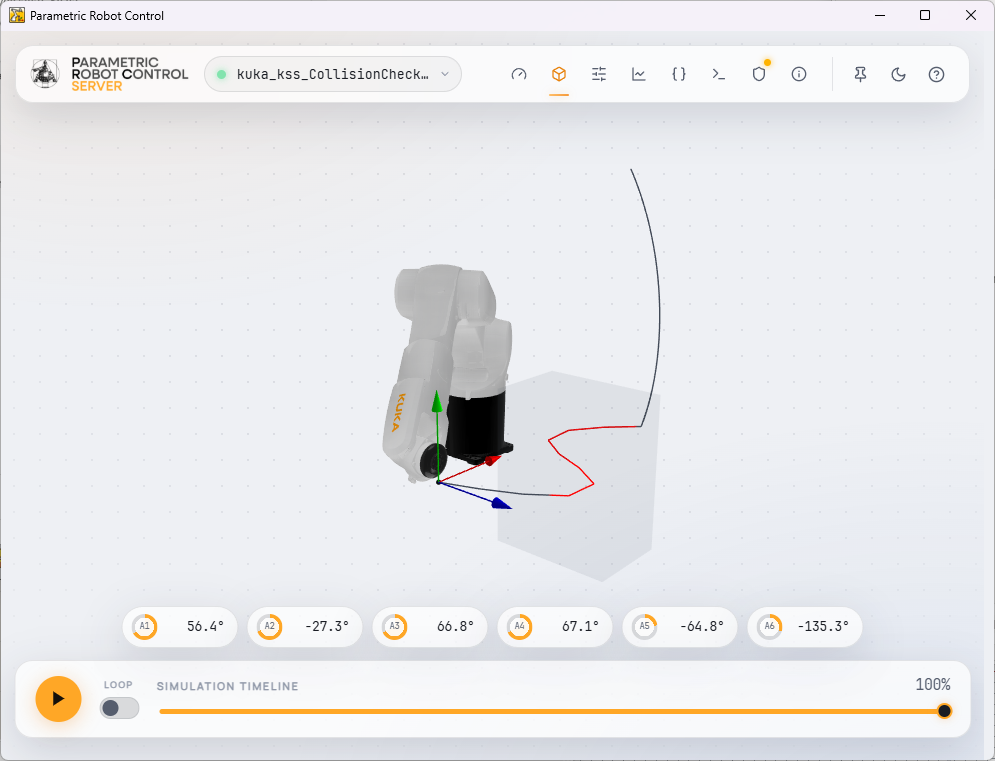Open help question mark icon
This screenshot has height=761, width=995.
(936, 74)
